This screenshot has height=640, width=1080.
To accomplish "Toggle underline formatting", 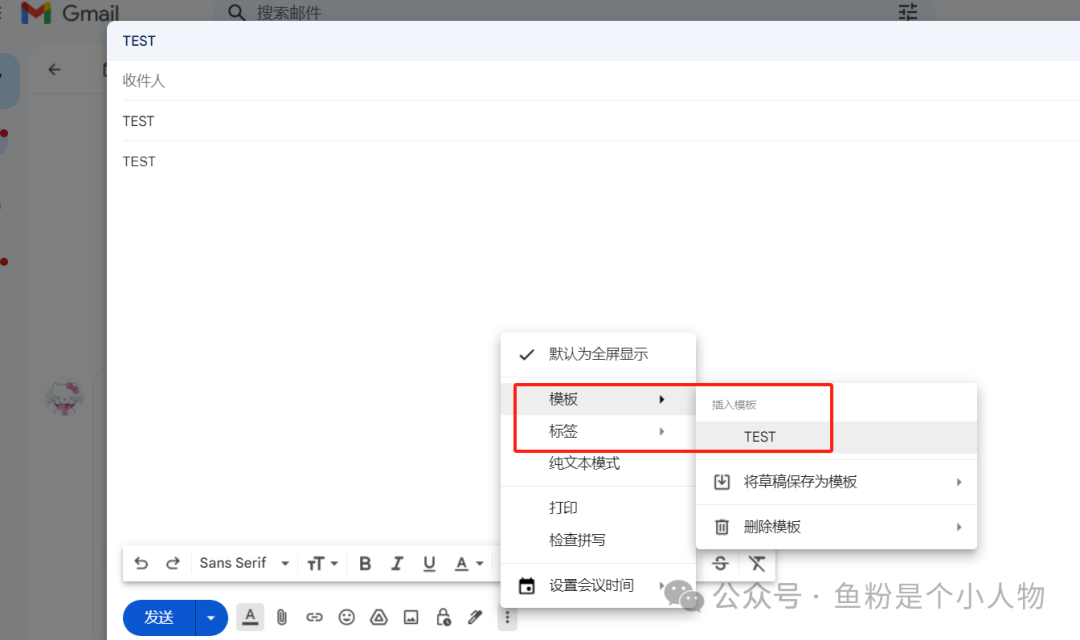I will (429, 563).
